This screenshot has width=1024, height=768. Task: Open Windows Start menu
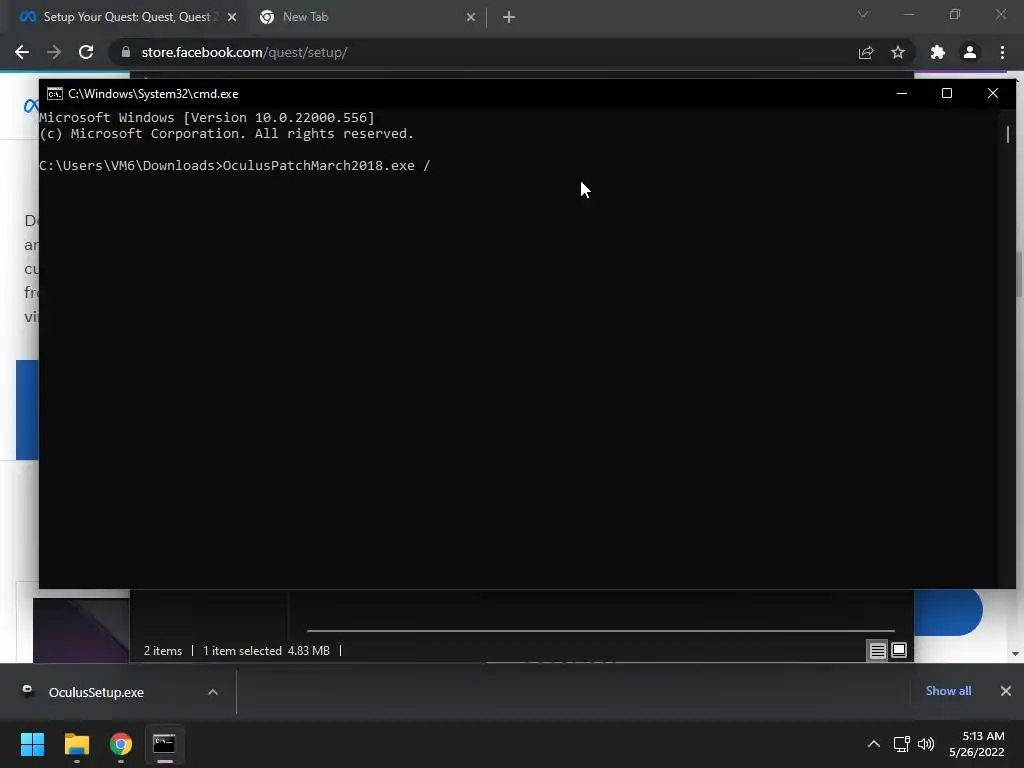pyautogui.click(x=32, y=744)
